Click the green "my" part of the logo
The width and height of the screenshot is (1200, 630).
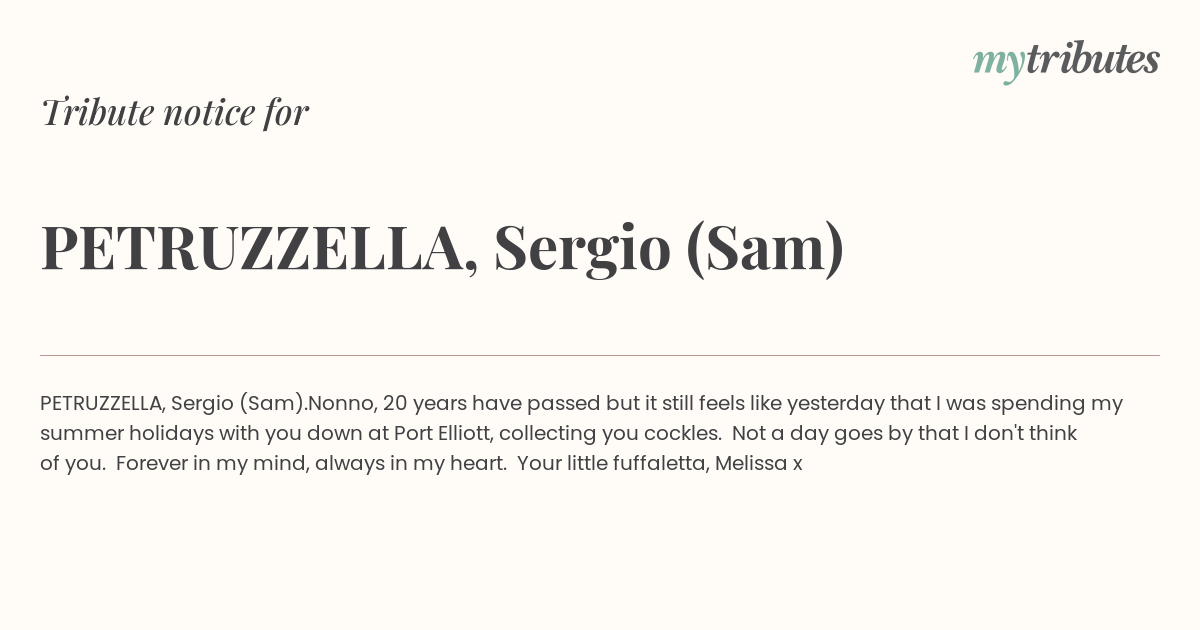pos(998,64)
